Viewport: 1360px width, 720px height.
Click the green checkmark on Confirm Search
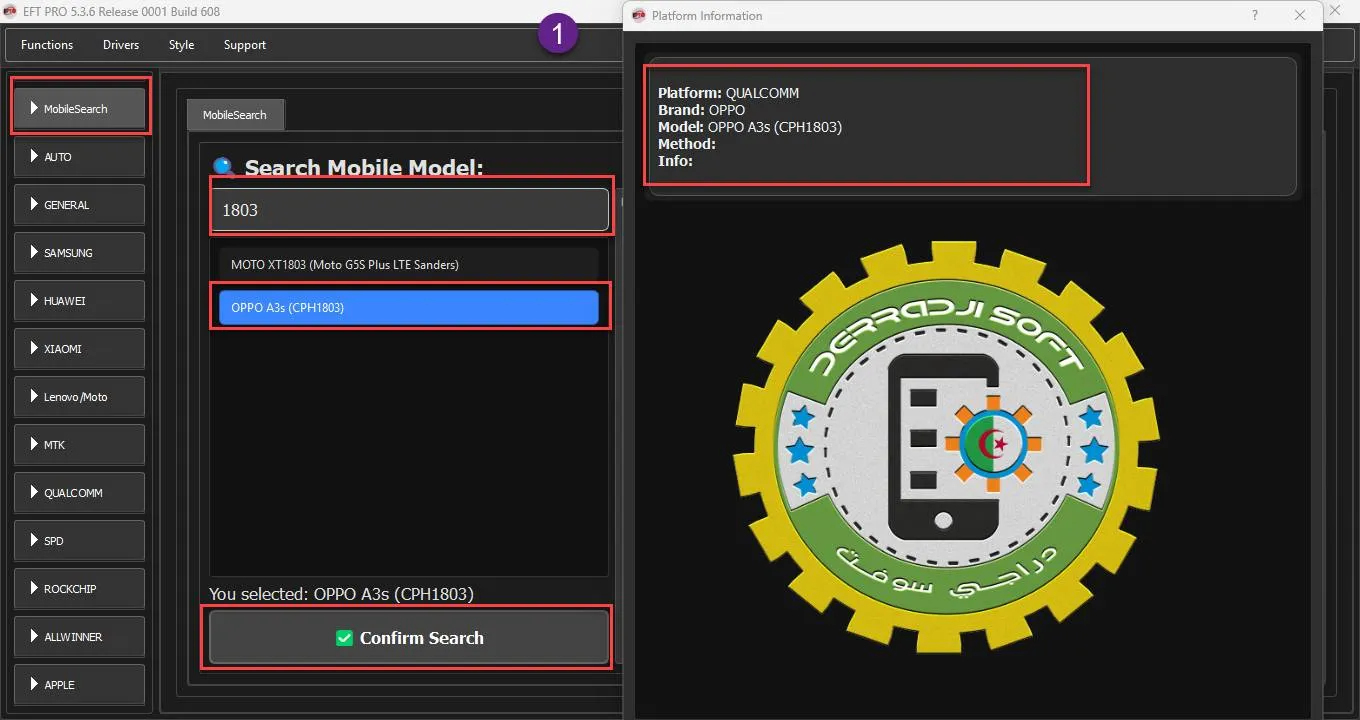[x=345, y=638]
